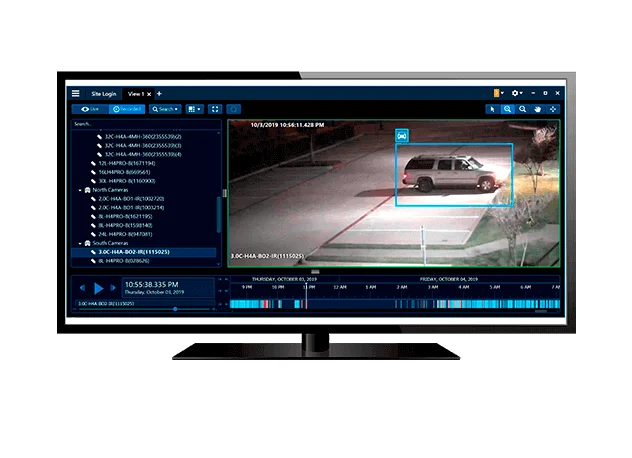Switch to the Site Login tab

tap(104, 94)
